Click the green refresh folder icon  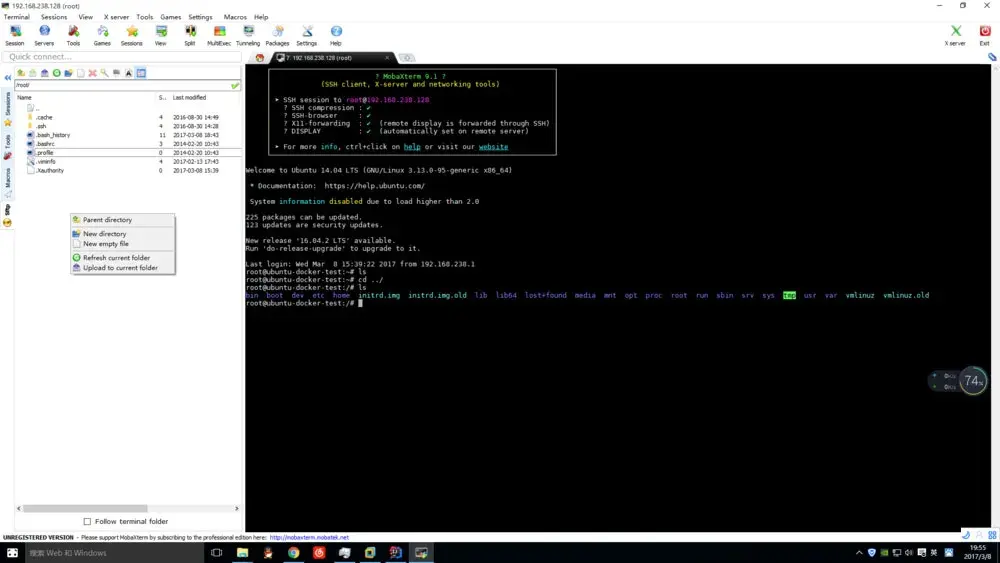[x=56, y=73]
